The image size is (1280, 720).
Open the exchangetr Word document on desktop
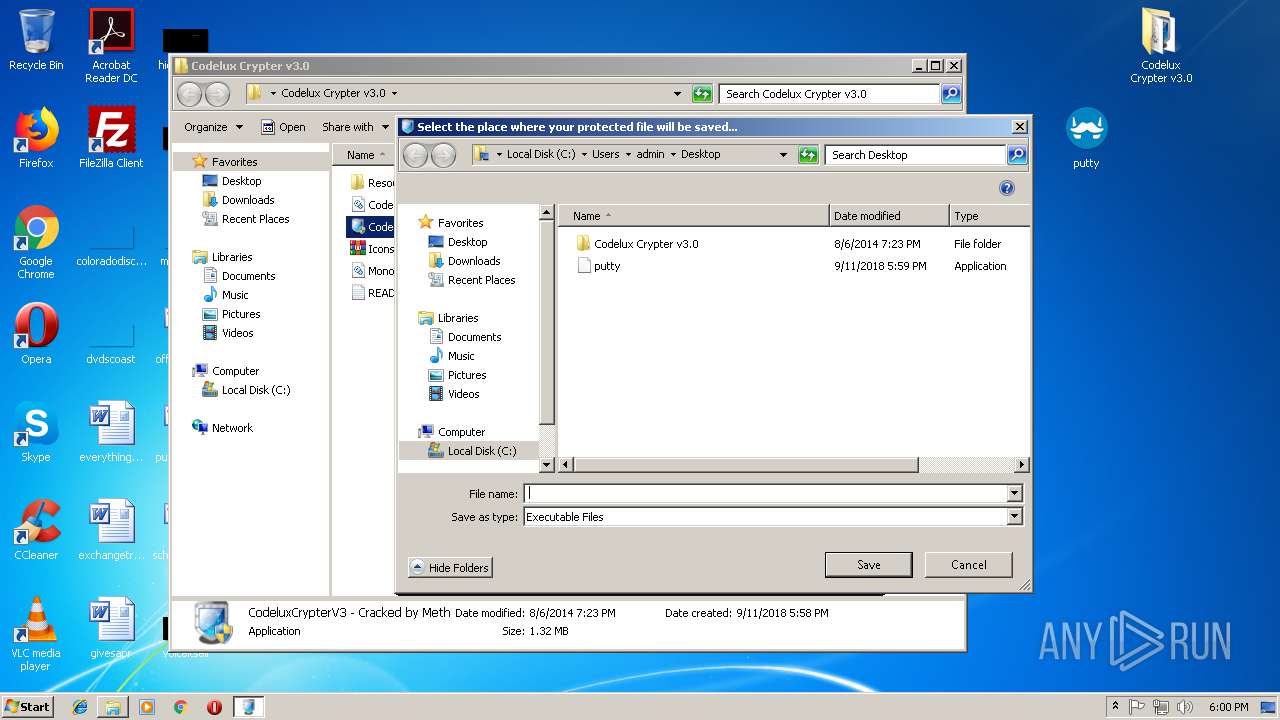[x=111, y=530]
